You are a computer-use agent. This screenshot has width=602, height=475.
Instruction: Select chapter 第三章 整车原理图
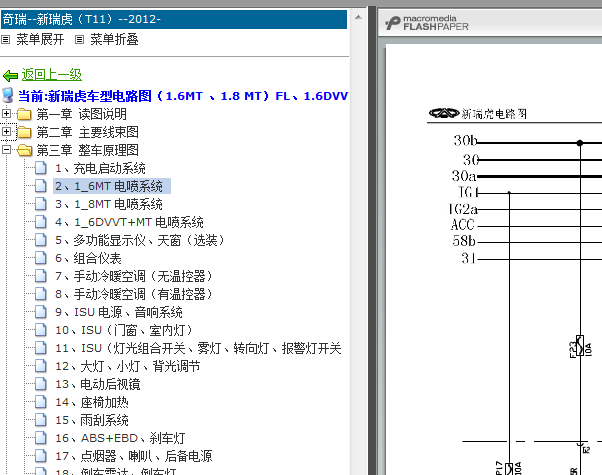(87, 150)
